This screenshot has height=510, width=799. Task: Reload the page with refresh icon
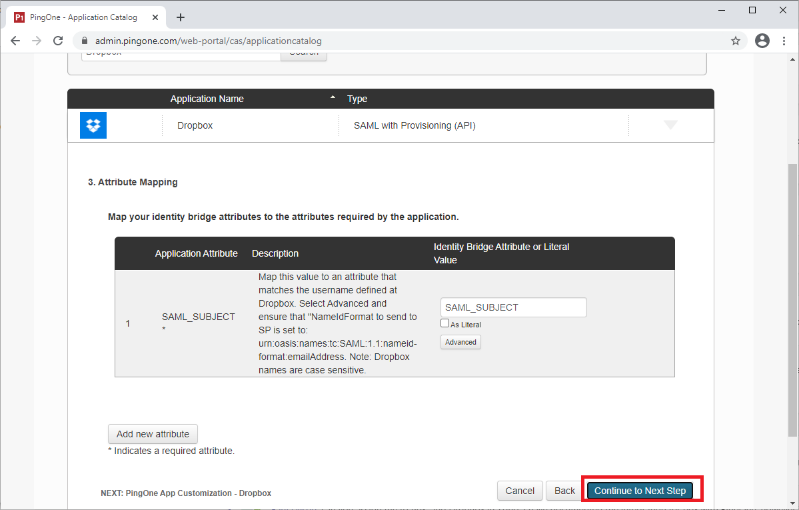(59, 41)
